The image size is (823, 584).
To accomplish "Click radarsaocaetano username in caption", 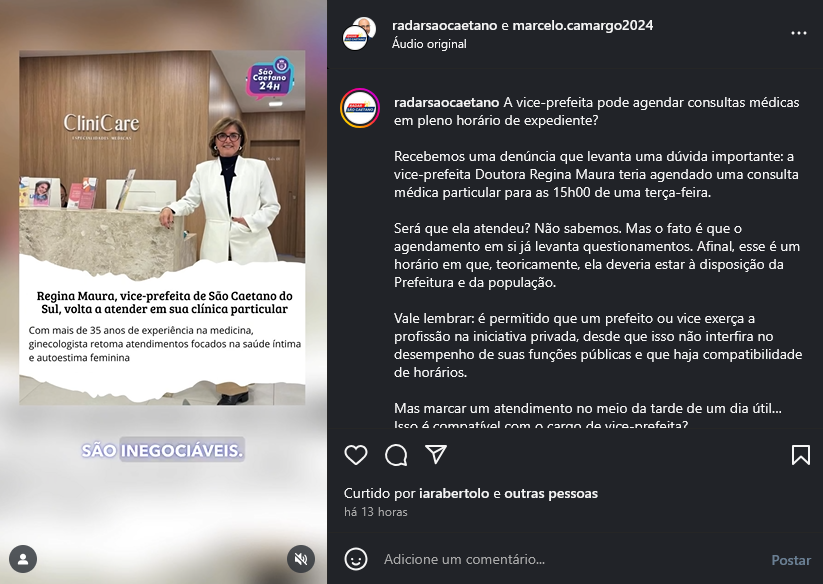I will coord(446,102).
